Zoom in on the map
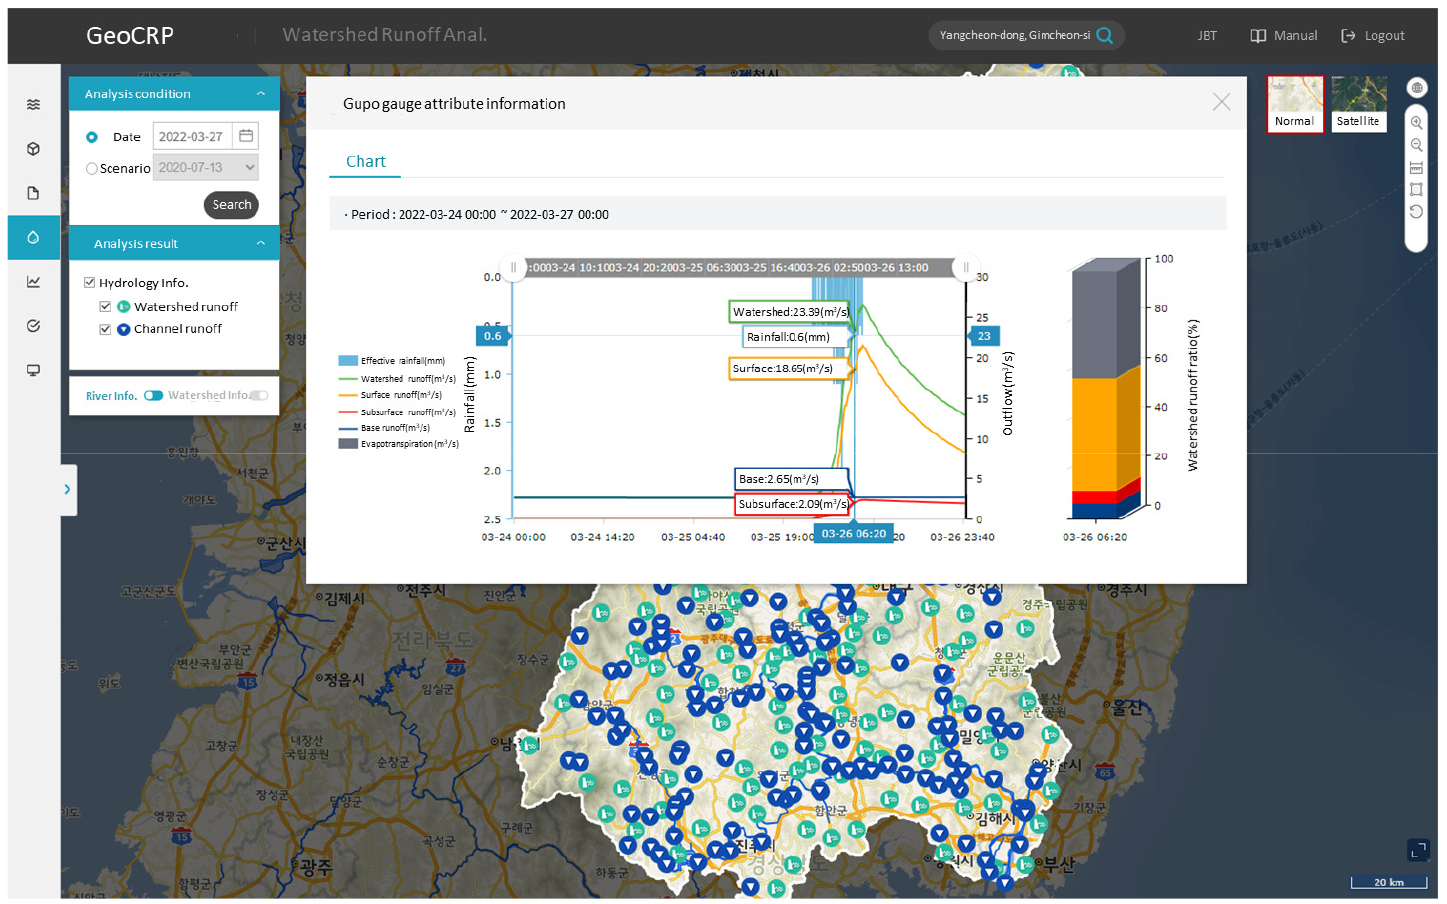The width and height of the screenshot is (1447, 904). click(x=1416, y=122)
